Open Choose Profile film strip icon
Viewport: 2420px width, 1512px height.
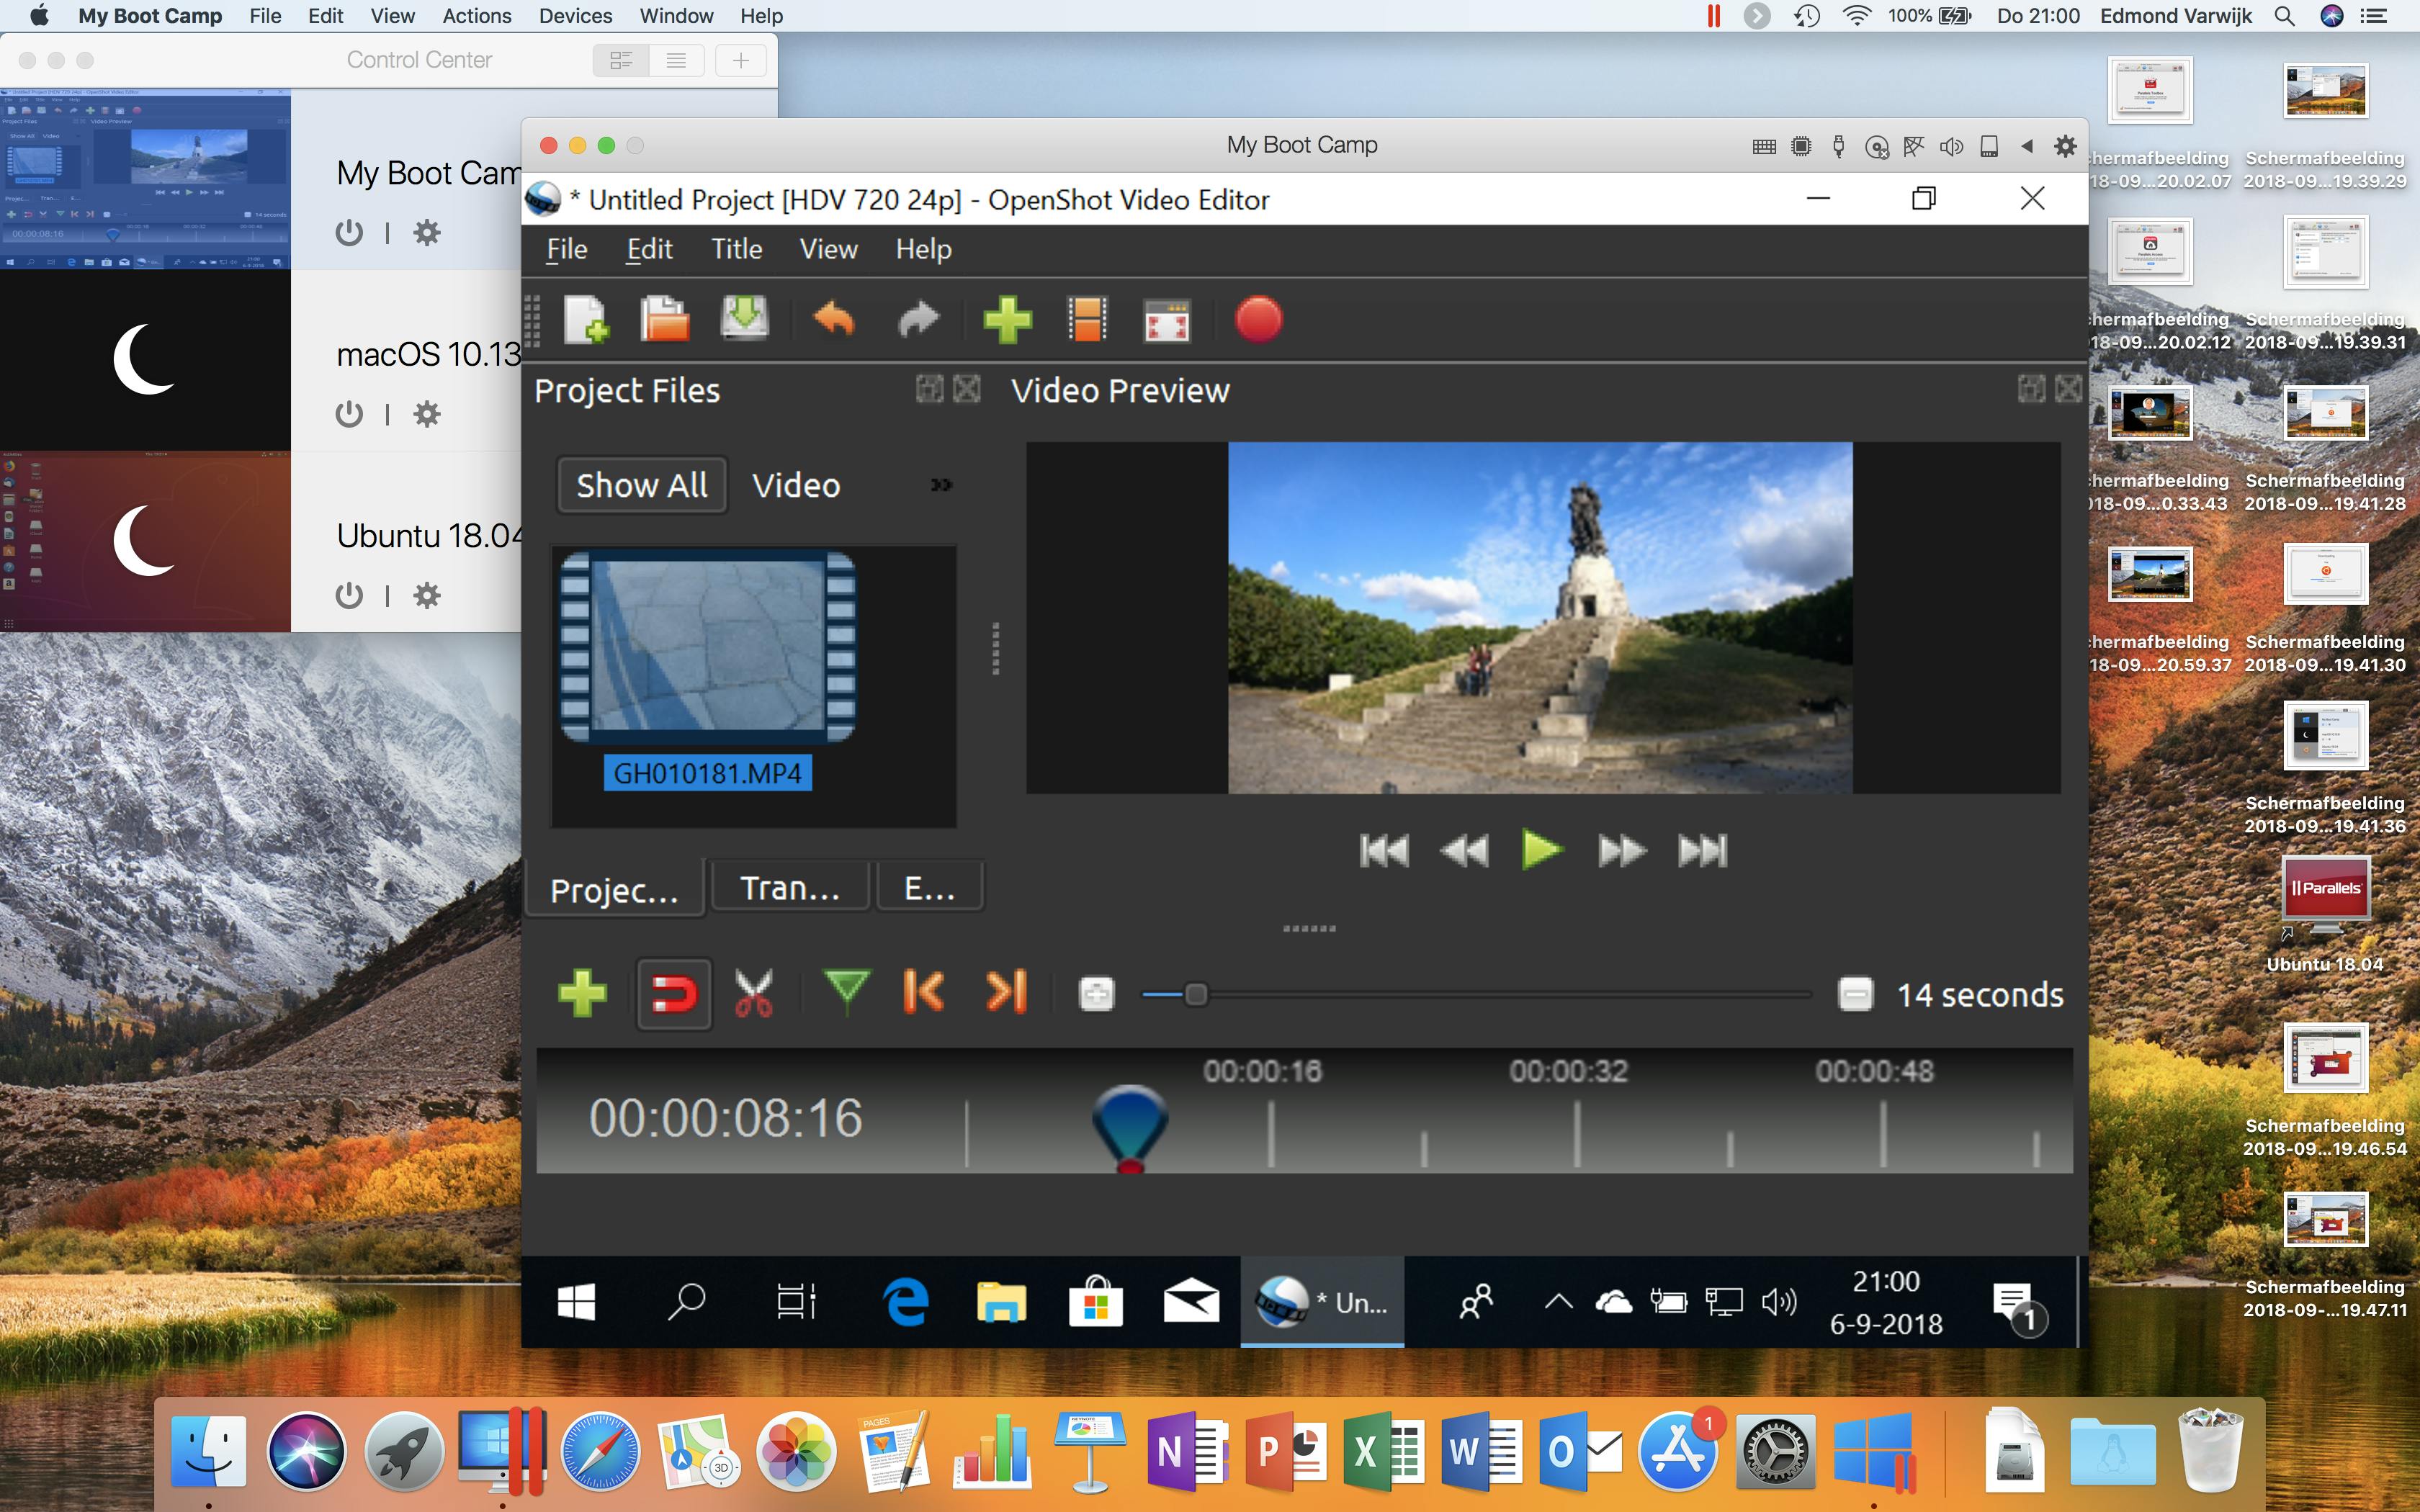[x=1087, y=320]
